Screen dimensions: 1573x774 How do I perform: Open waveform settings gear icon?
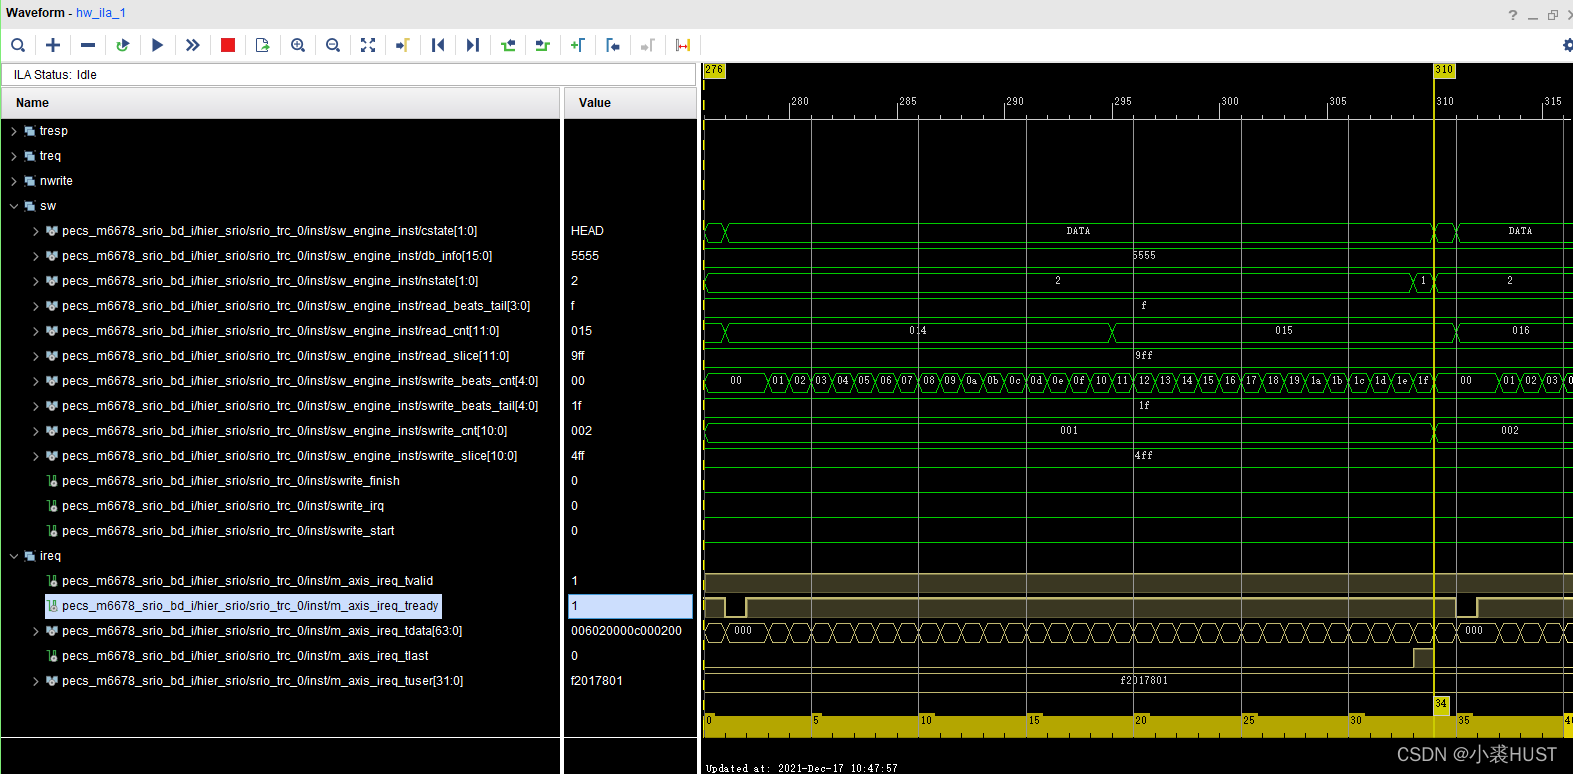tap(1567, 45)
